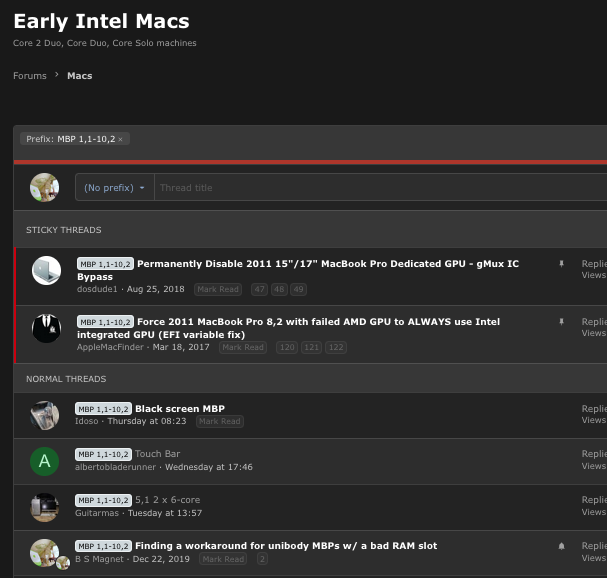This screenshot has height=578, width=607.
Task: Remove the MBP 1,1-10,2 prefix filter
Action: 120,139
